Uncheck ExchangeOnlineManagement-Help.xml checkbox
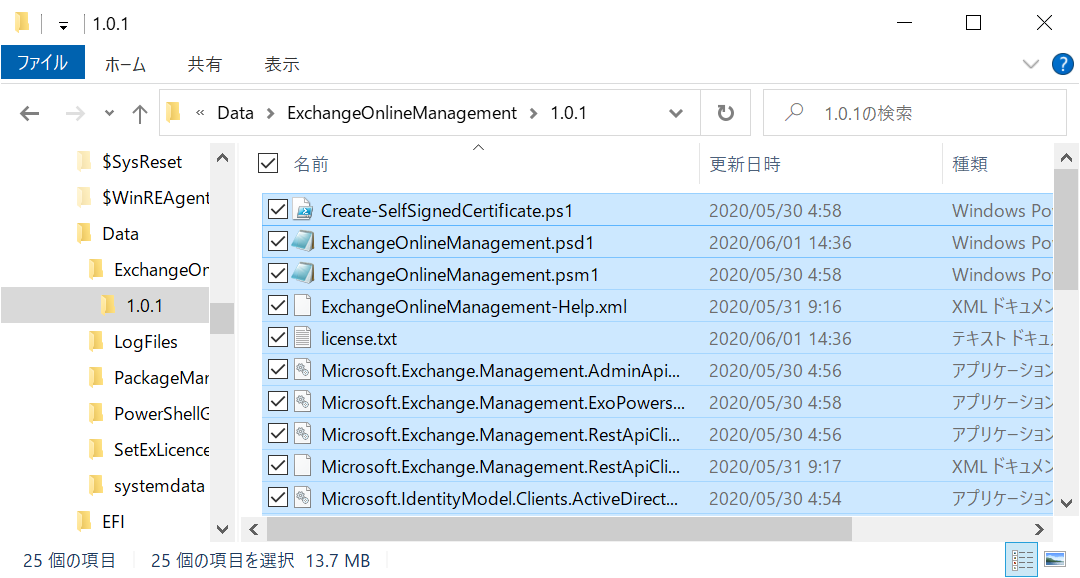The image size is (1080, 578). tap(278, 306)
